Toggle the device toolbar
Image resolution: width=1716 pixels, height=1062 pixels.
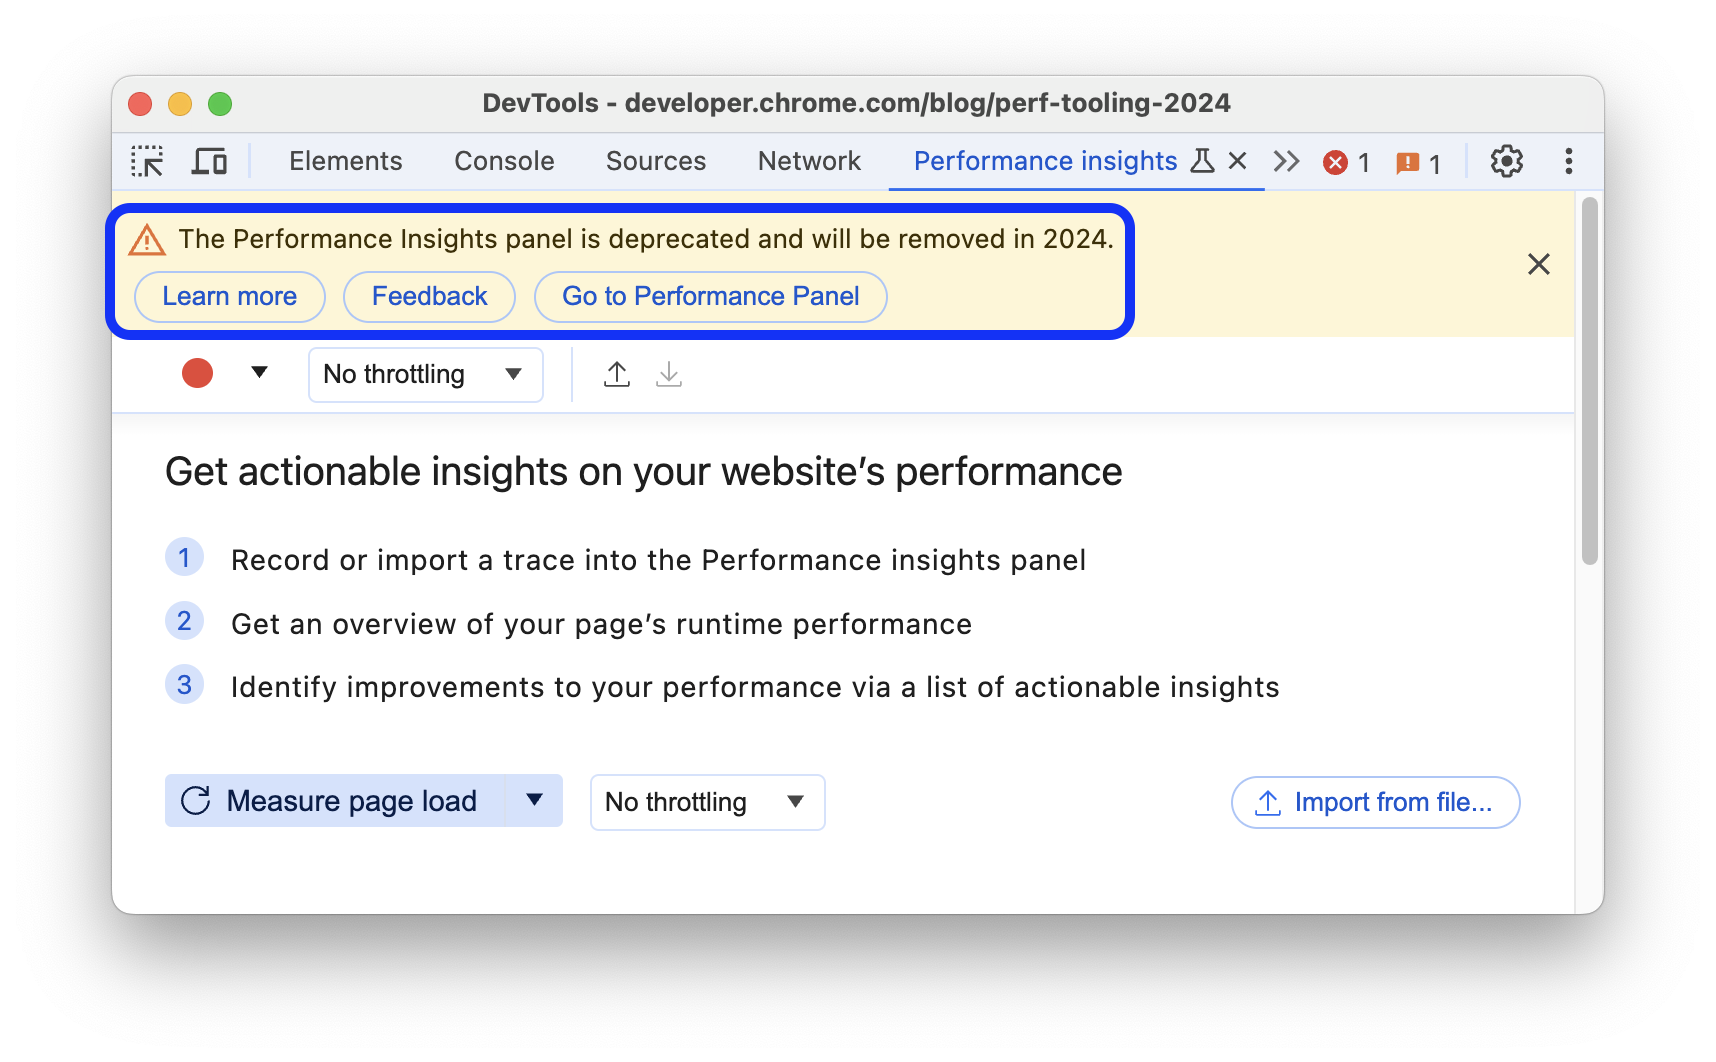(x=208, y=160)
